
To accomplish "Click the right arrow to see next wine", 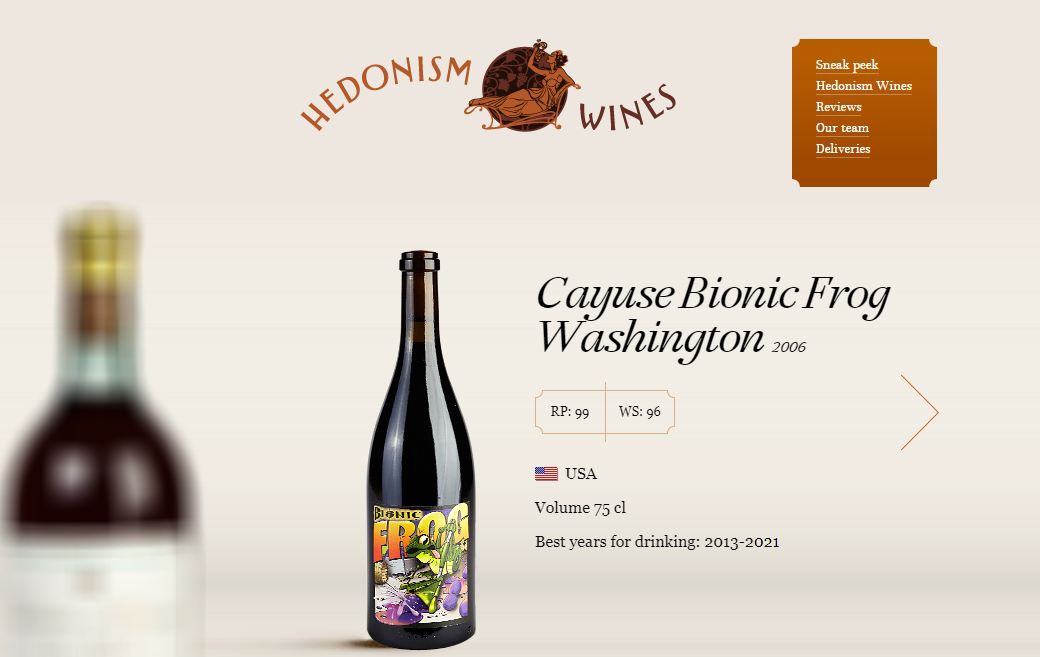I will [919, 412].
